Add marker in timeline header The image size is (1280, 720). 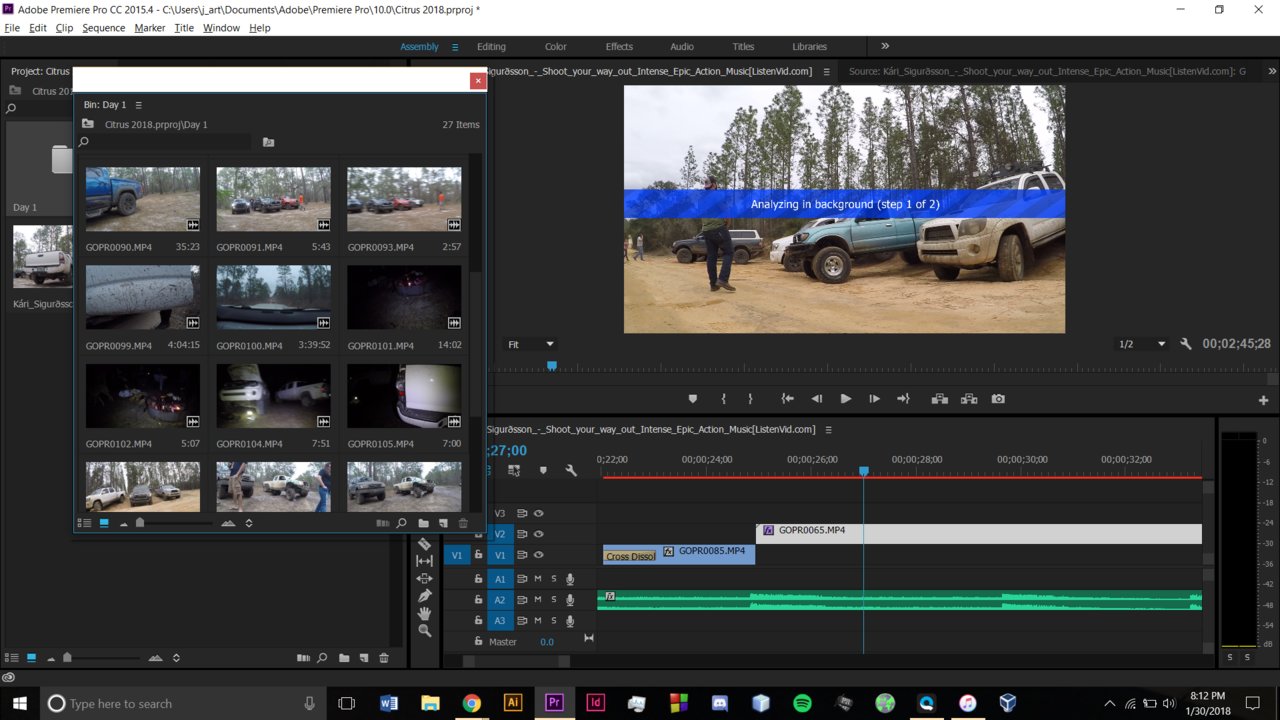coord(543,470)
